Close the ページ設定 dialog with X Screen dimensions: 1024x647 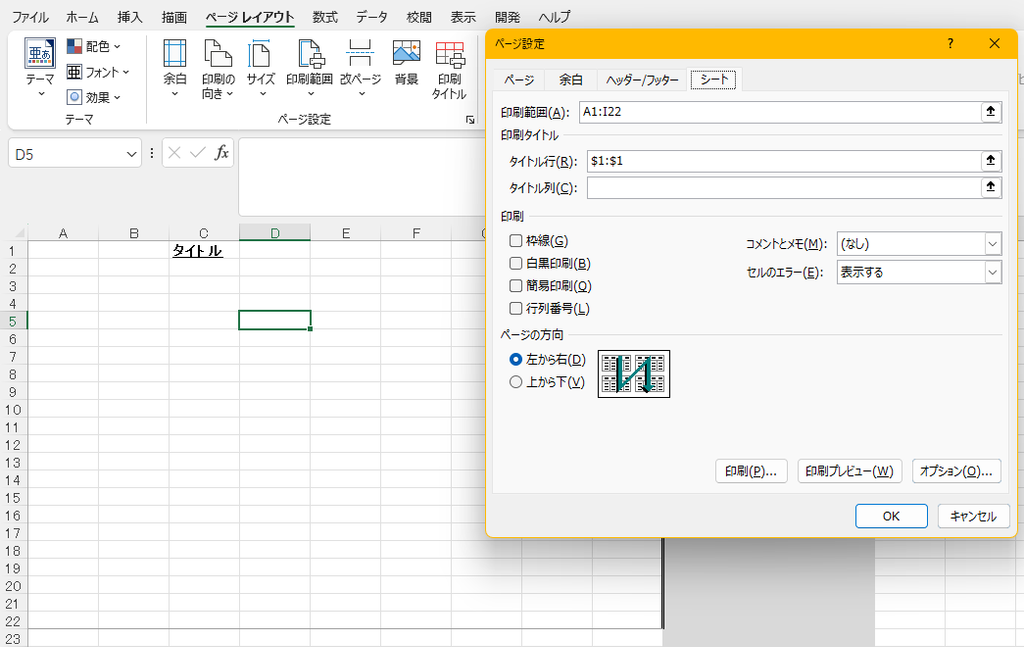(x=995, y=44)
